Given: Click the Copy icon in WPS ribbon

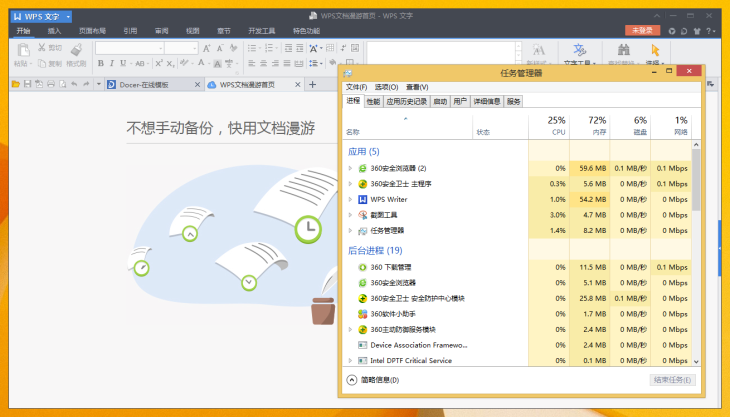Looking at the screenshot, I should (x=42, y=63).
